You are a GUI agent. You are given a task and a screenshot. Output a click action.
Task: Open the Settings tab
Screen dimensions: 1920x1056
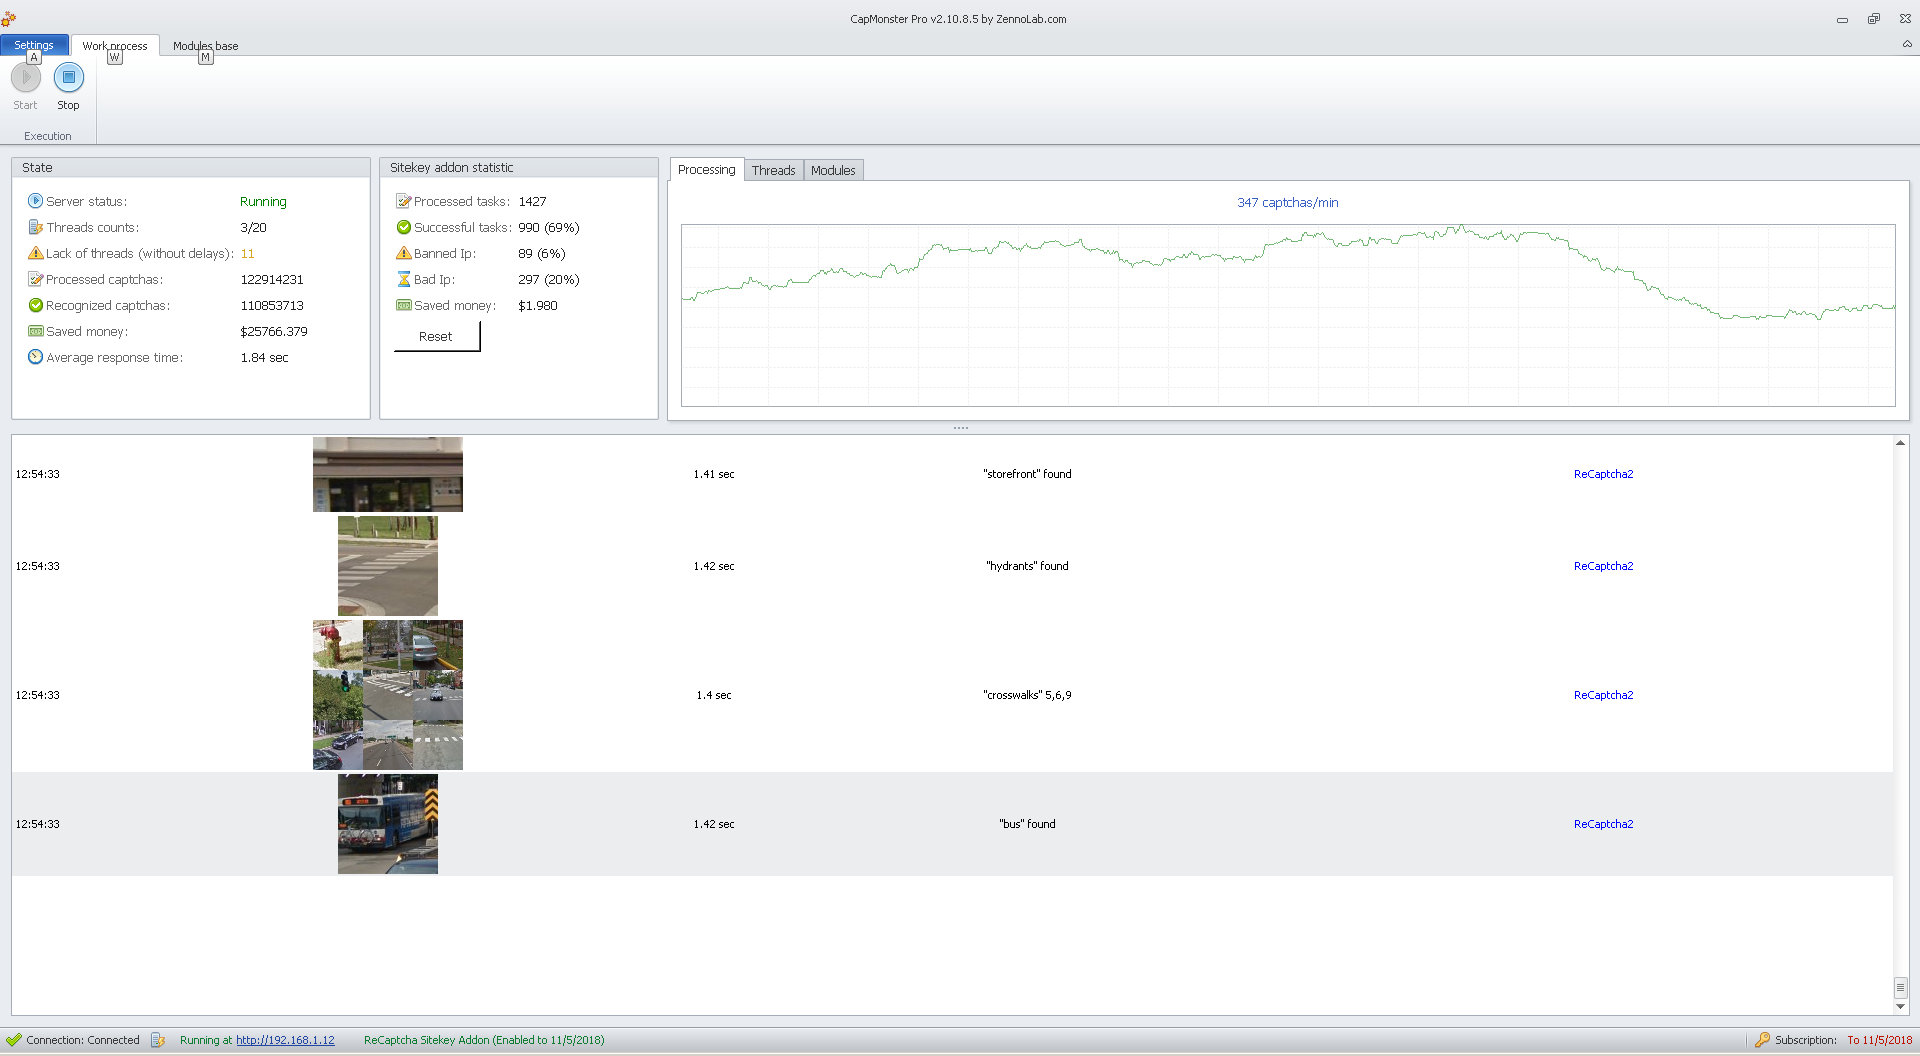click(x=34, y=45)
